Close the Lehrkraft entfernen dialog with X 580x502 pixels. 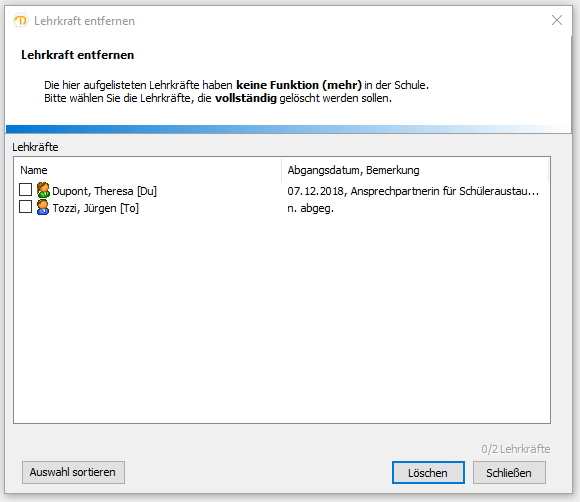pyautogui.click(x=557, y=20)
